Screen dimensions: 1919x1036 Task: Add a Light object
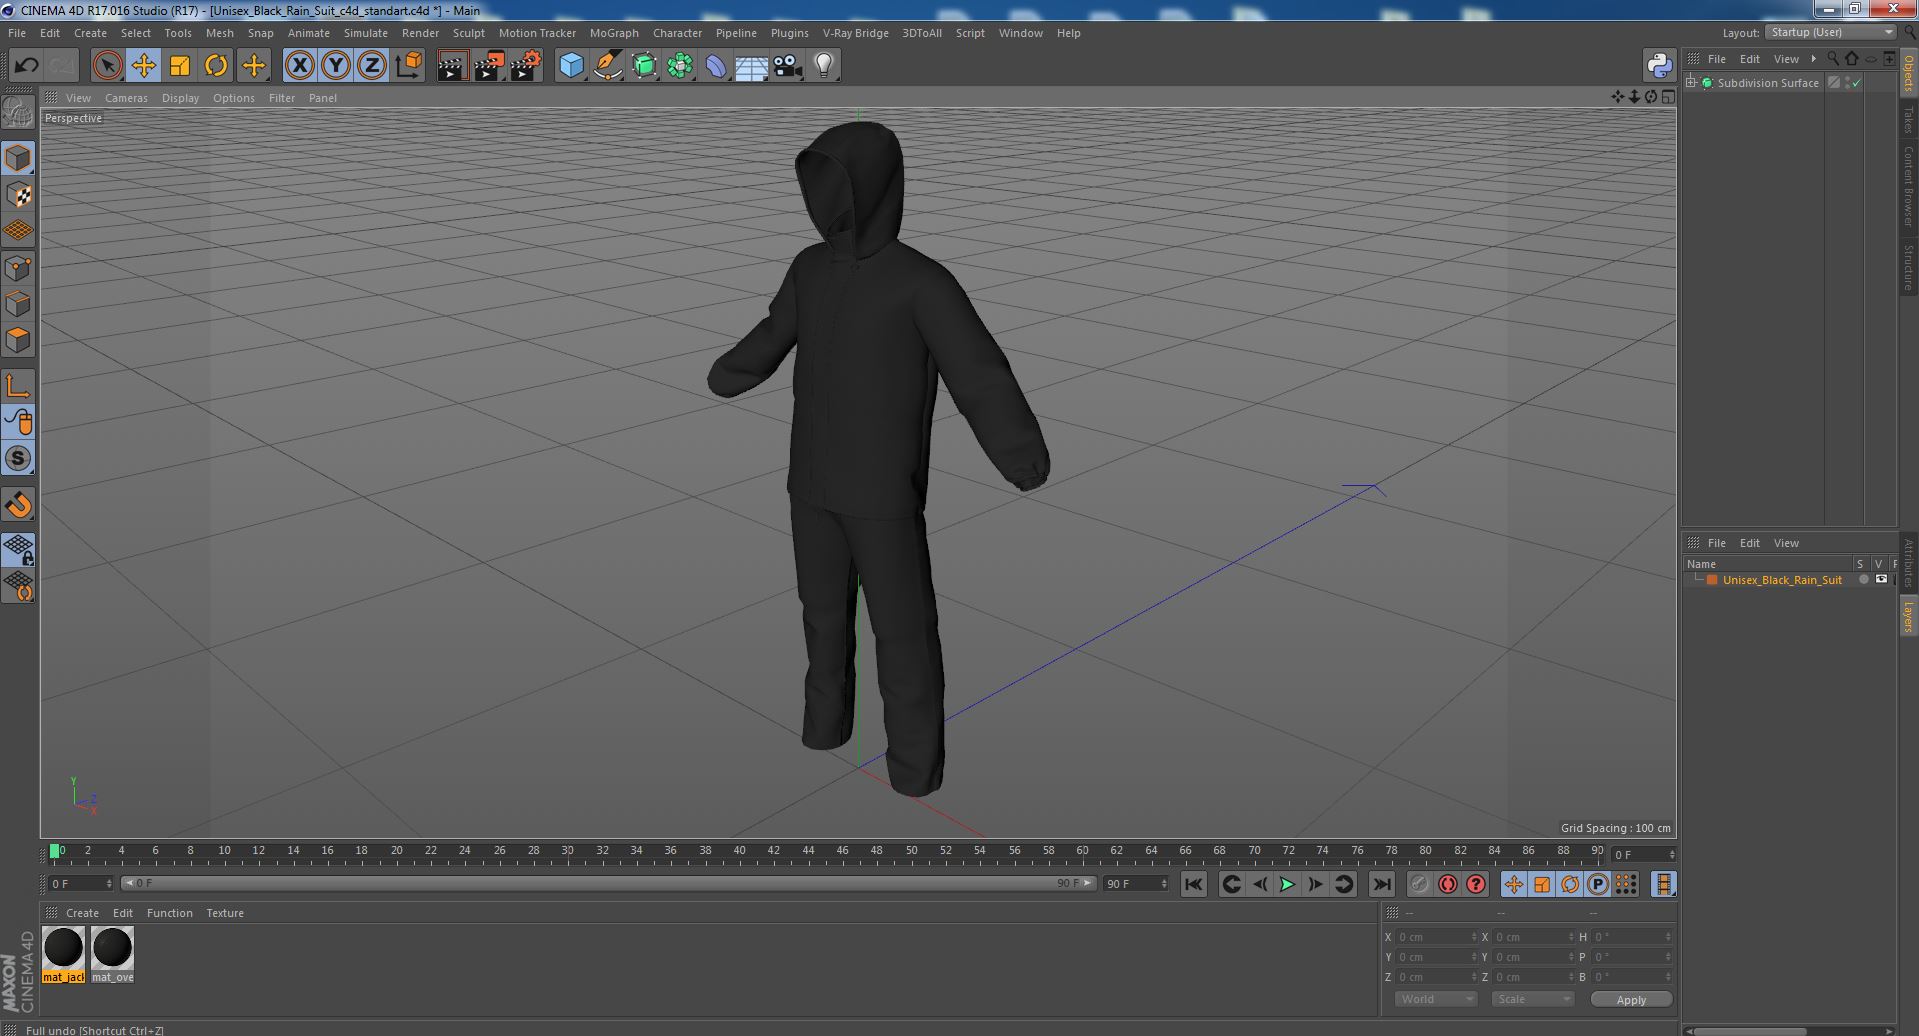[x=823, y=66]
